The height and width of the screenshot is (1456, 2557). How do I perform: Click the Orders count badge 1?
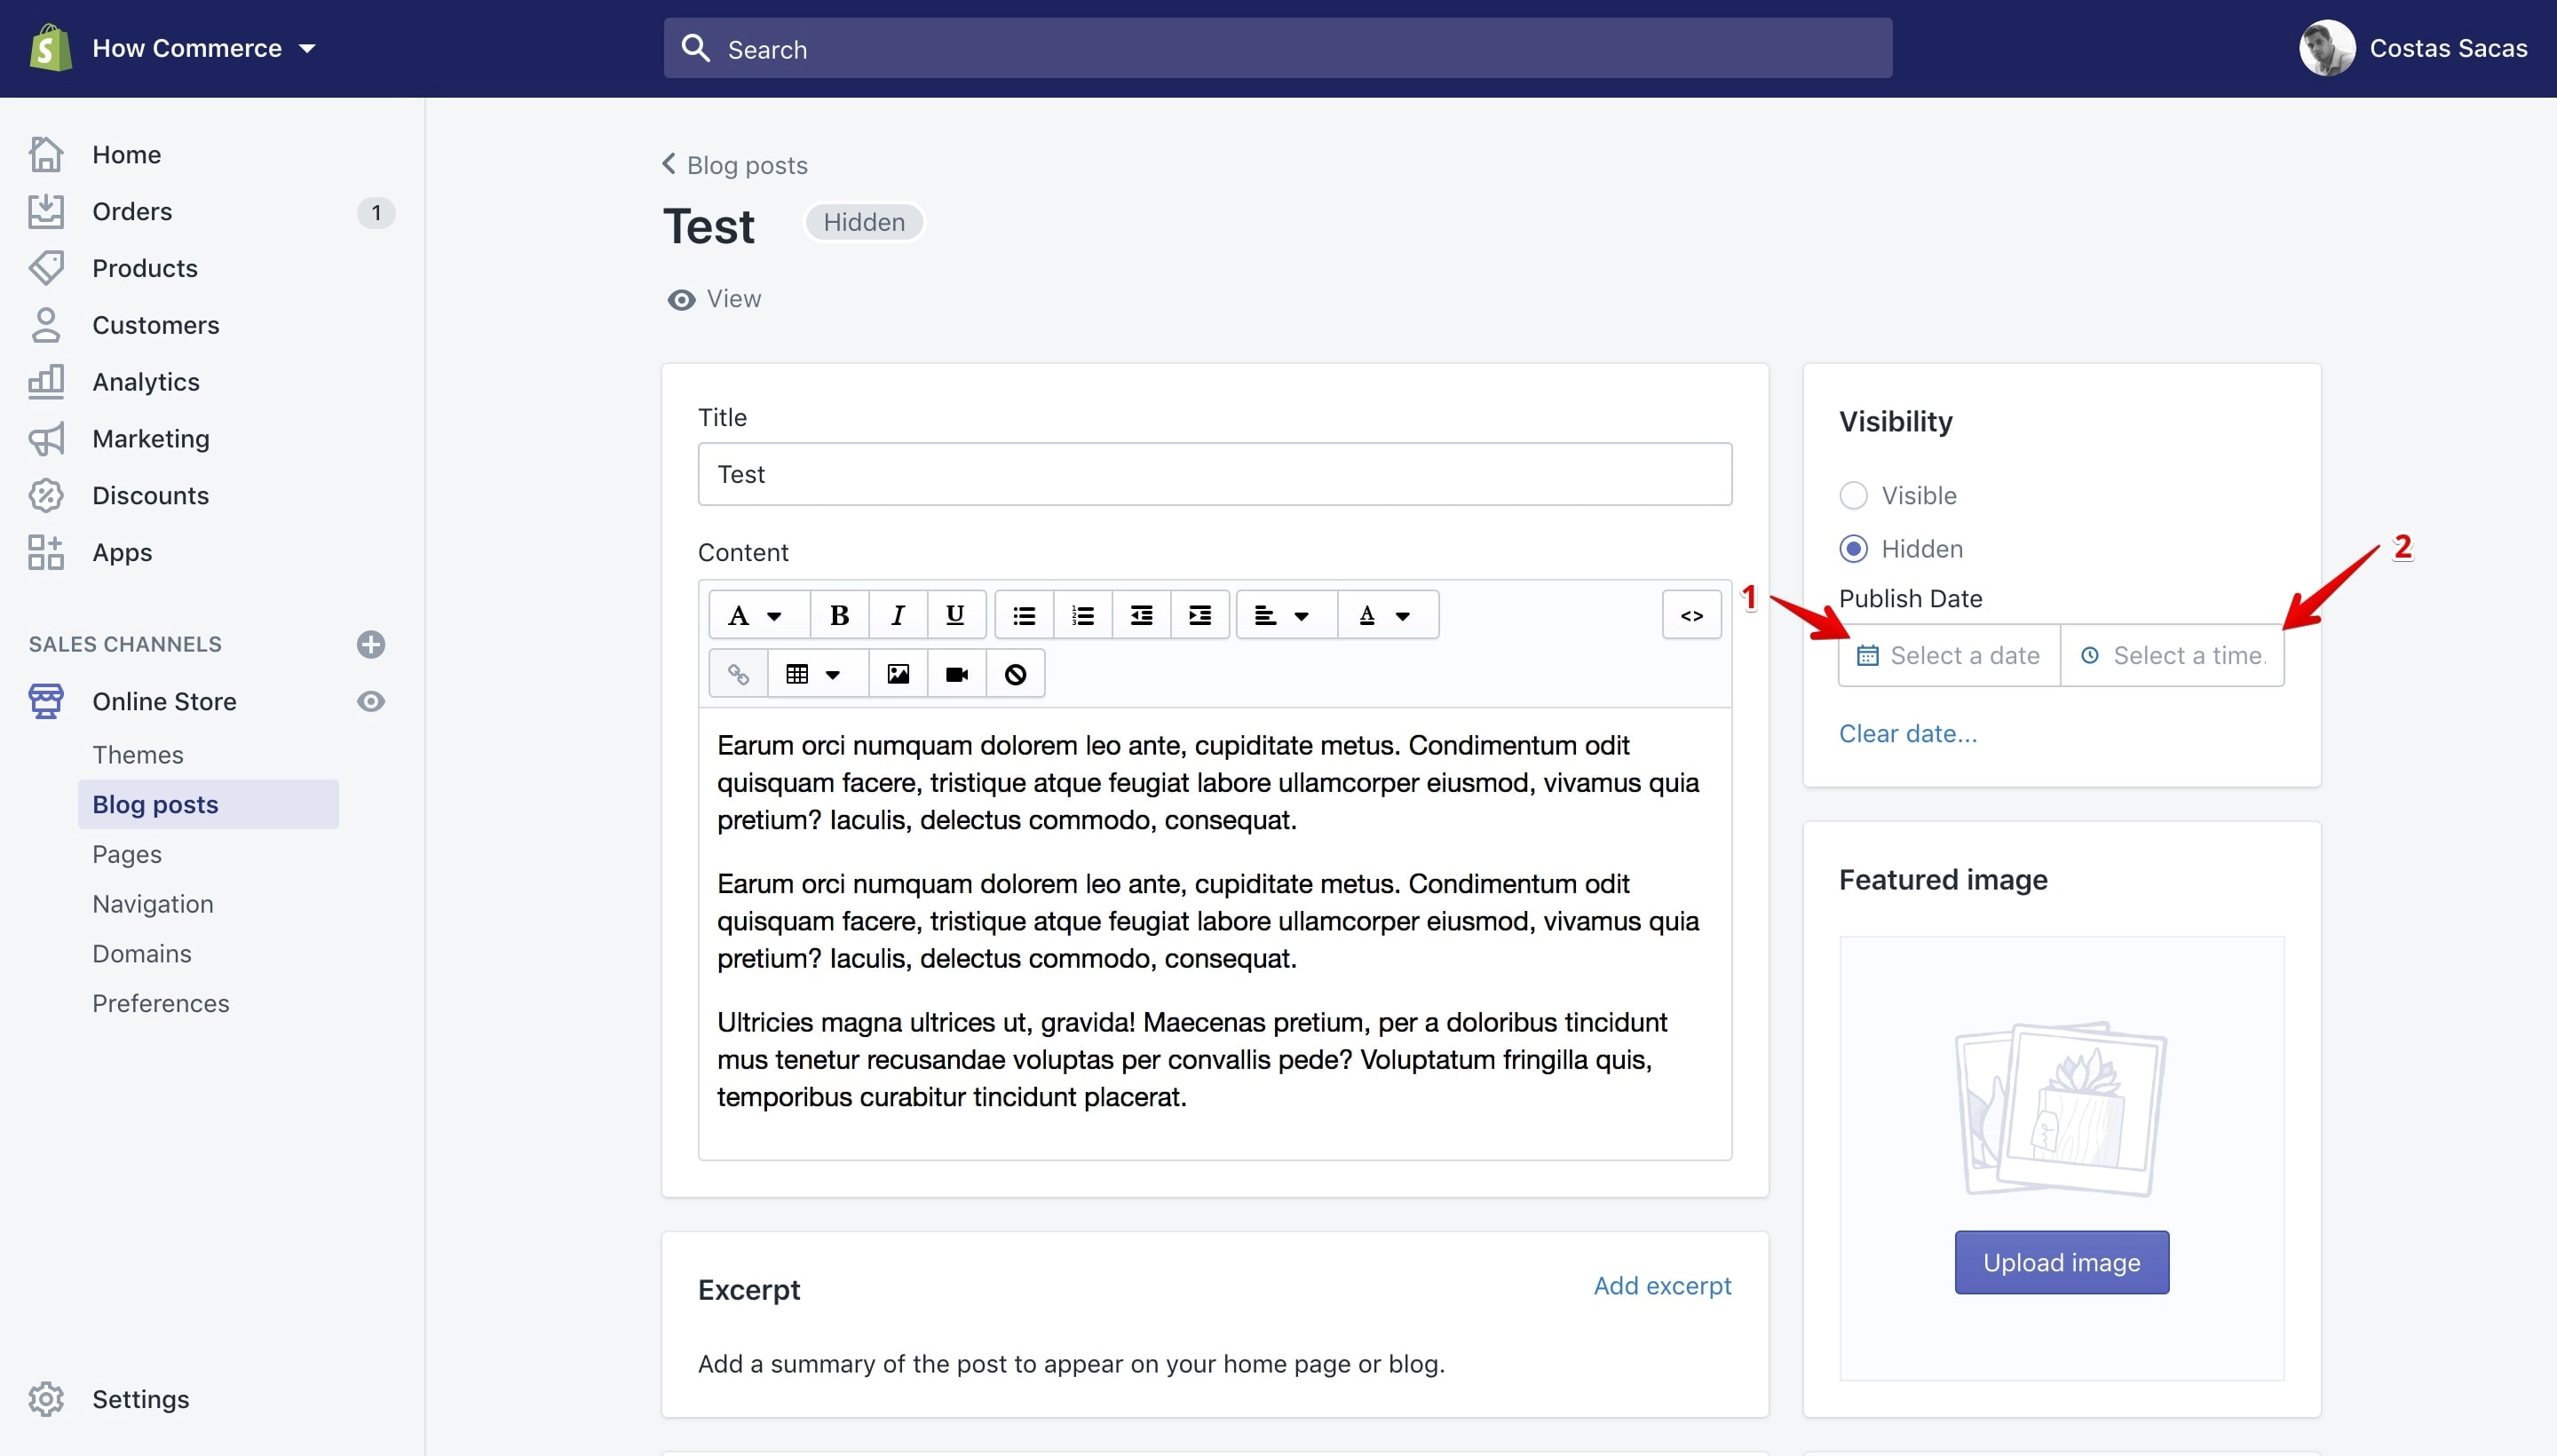(376, 212)
